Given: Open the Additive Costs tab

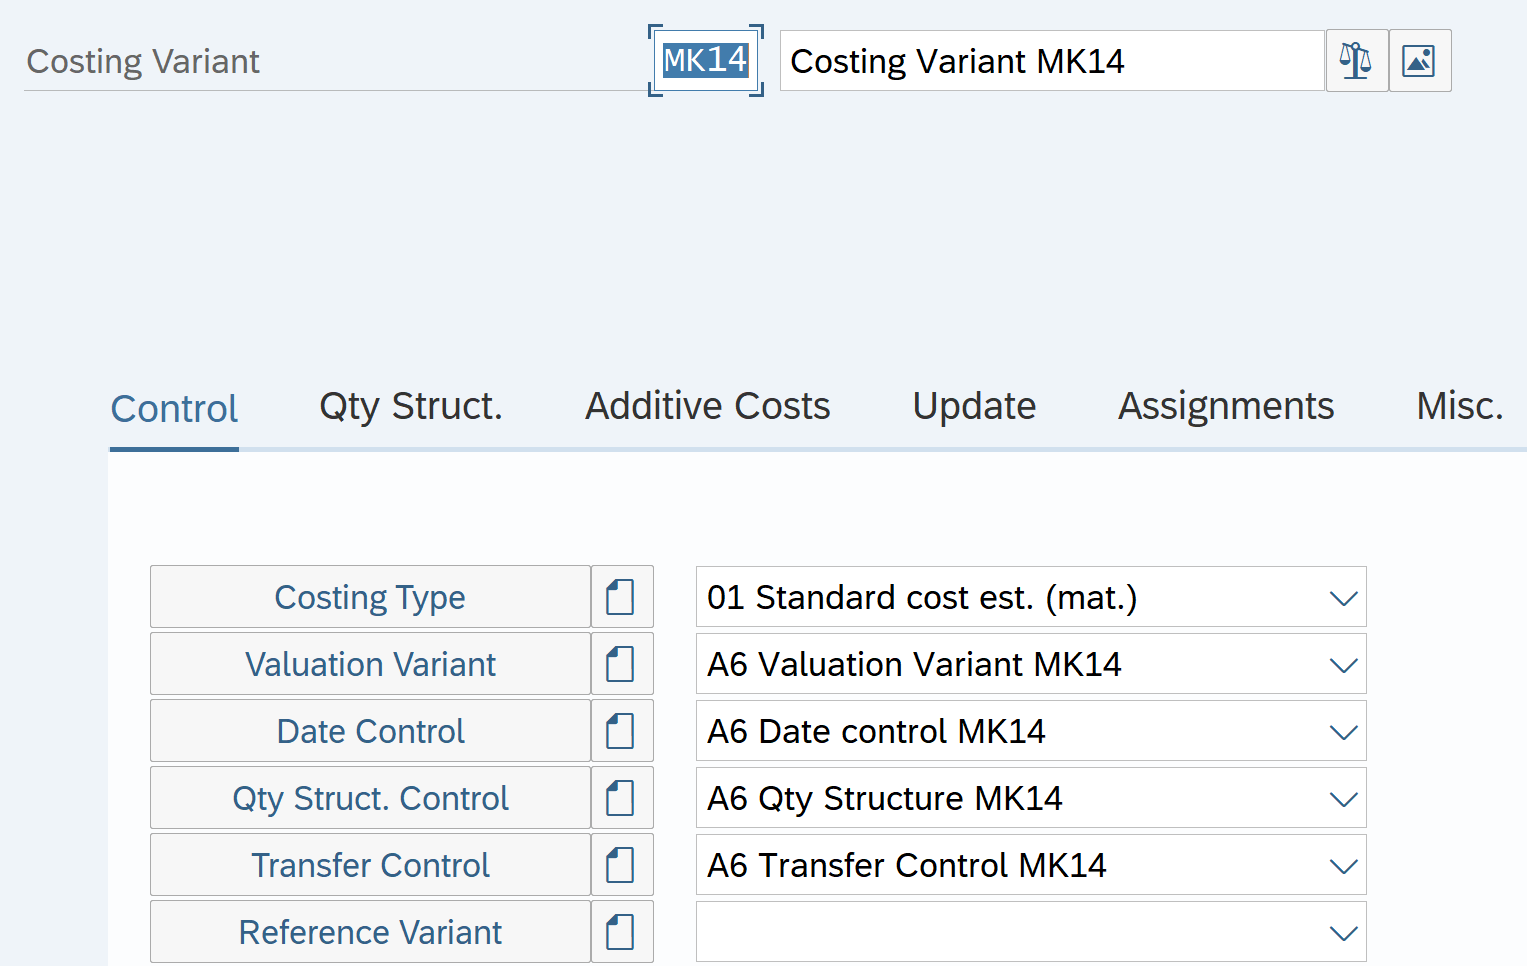Looking at the screenshot, I should coord(707,407).
